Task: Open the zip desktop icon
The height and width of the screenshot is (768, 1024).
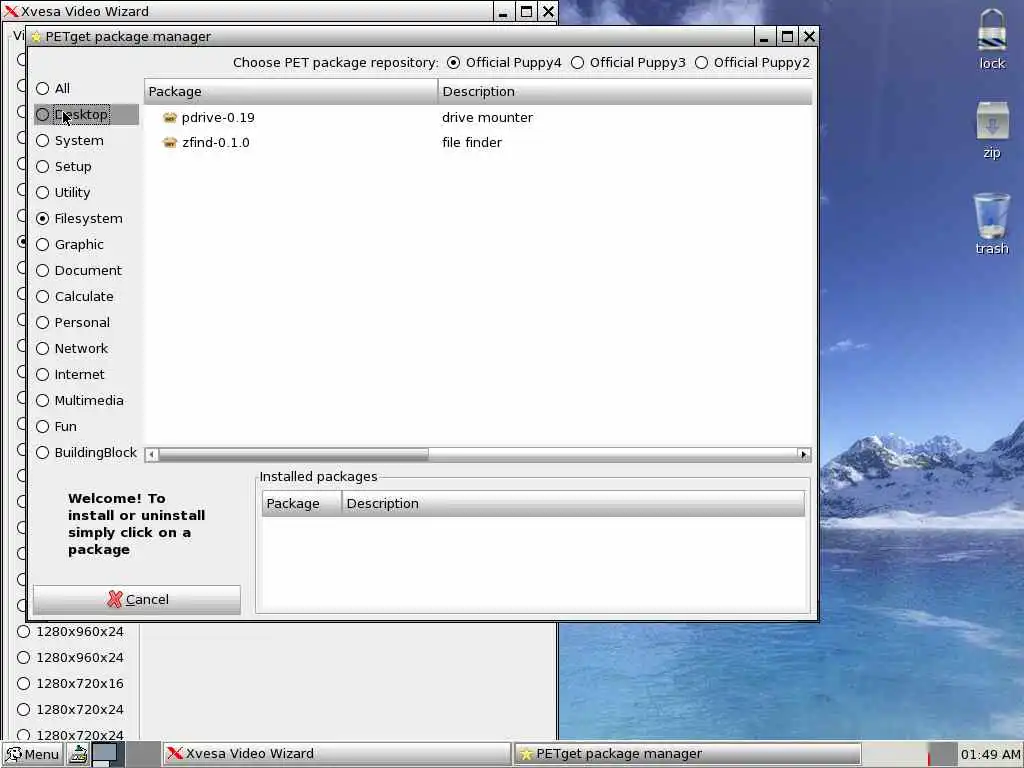Action: [991, 129]
